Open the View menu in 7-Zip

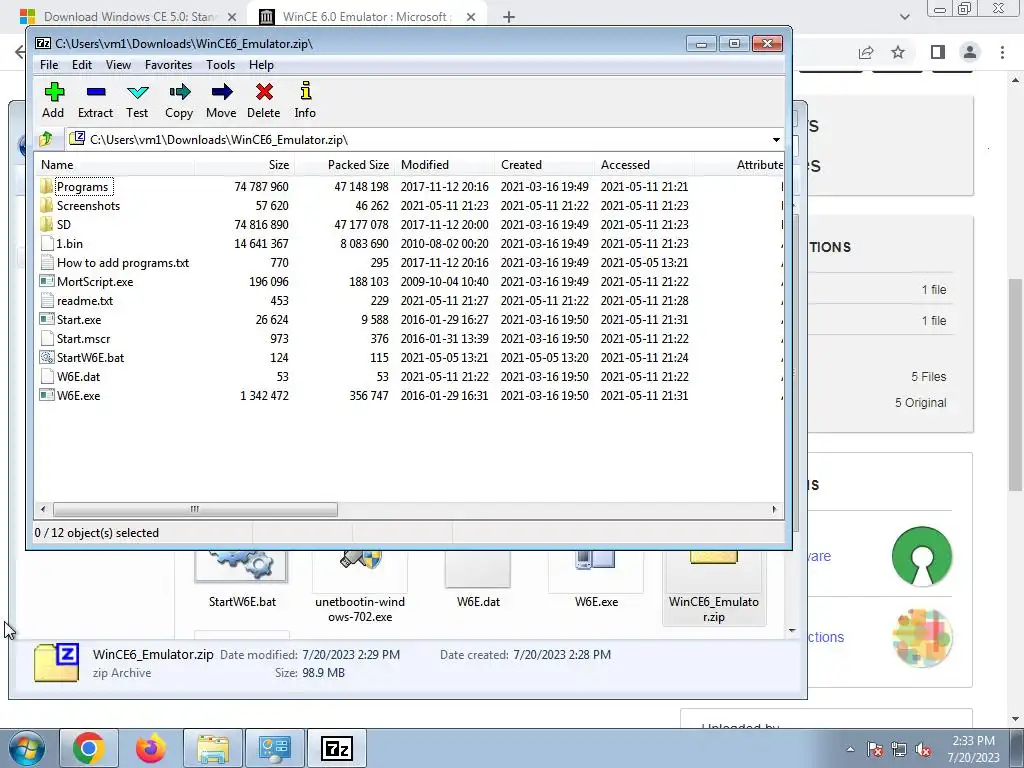click(x=118, y=65)
